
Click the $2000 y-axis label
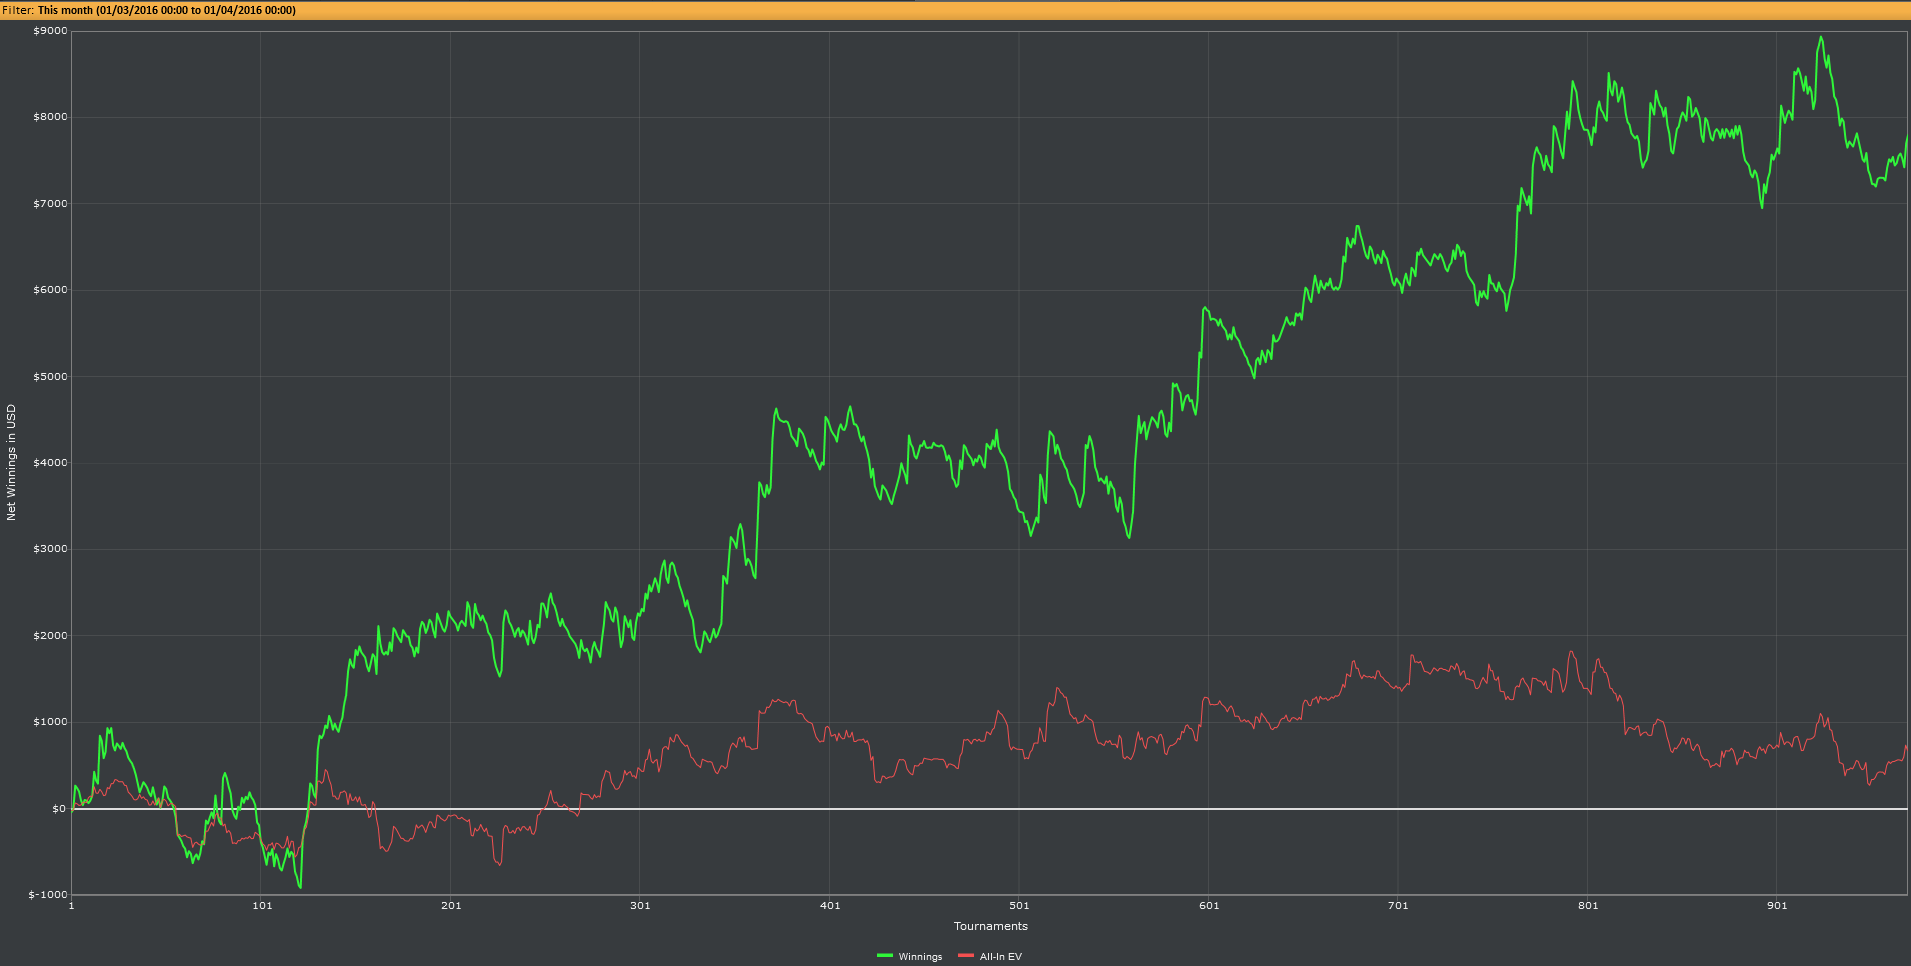coord(50,636)
